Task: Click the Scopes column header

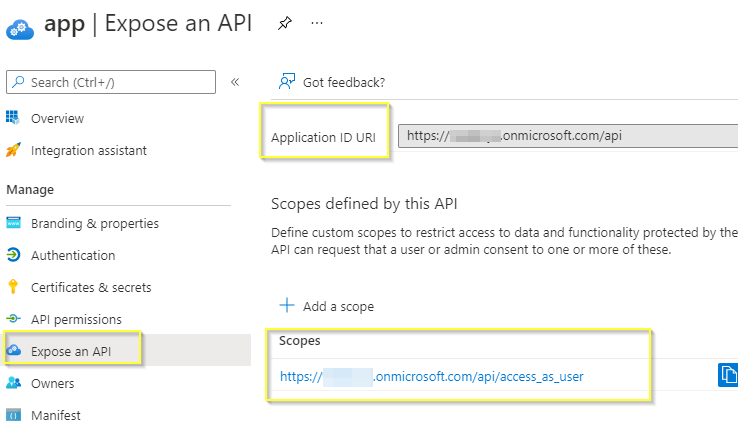Action: click(300, 341)
